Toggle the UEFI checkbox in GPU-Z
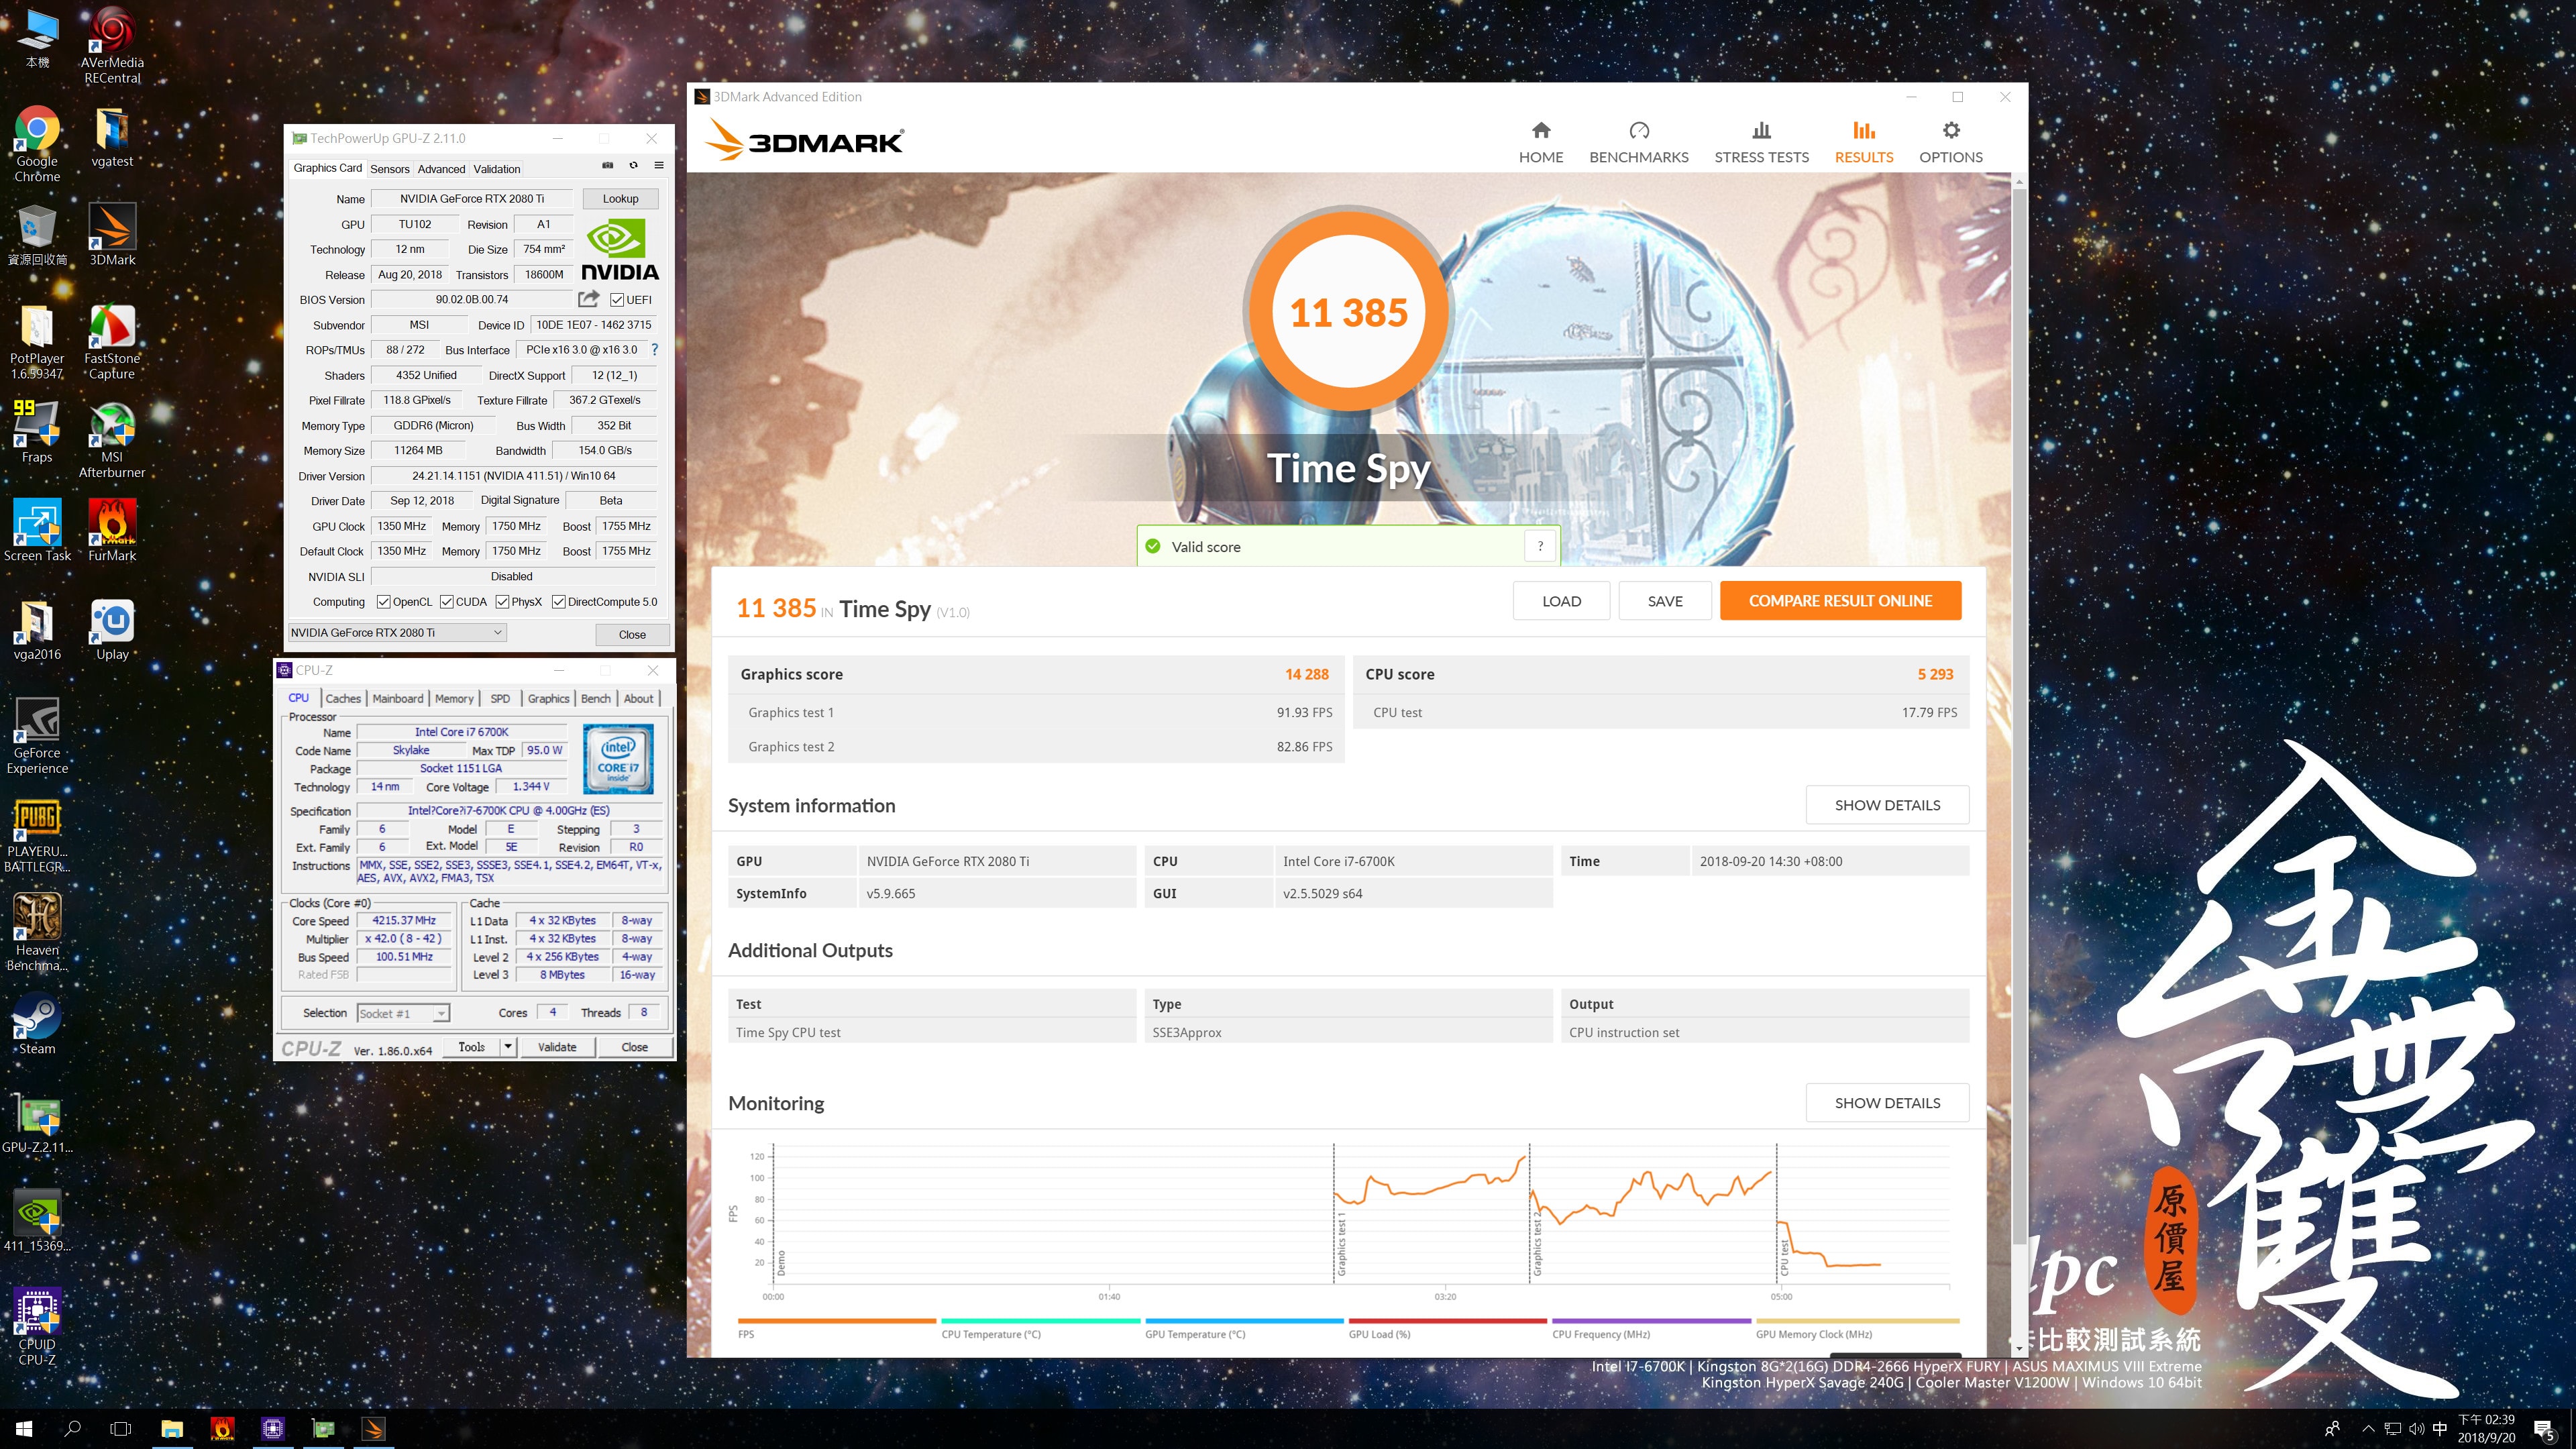Screen dimensions: 2576x1449 pyautogui.click(x=617, y=300)
